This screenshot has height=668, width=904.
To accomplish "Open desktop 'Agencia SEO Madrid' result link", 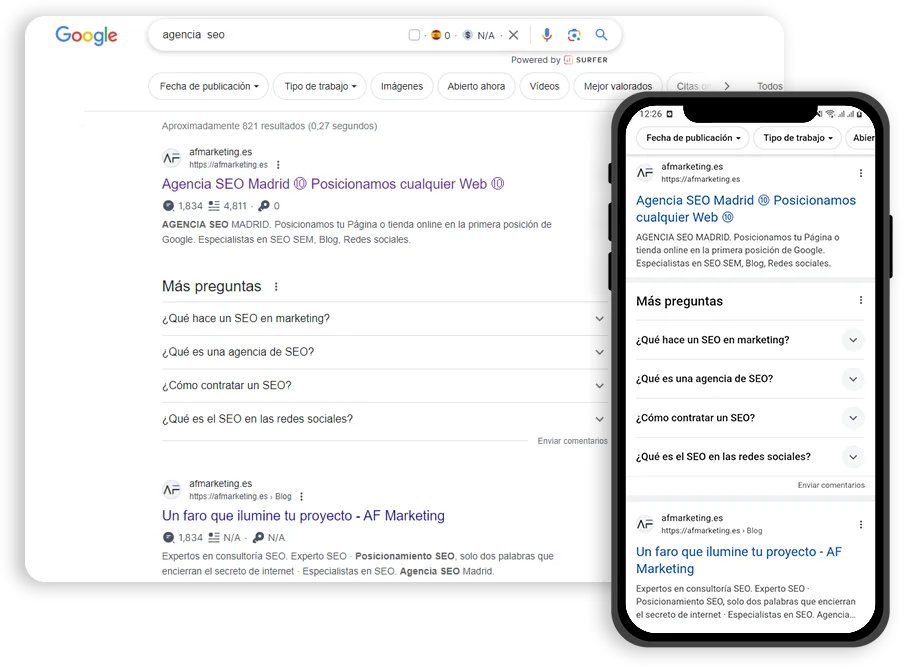I will coord(333,184).
